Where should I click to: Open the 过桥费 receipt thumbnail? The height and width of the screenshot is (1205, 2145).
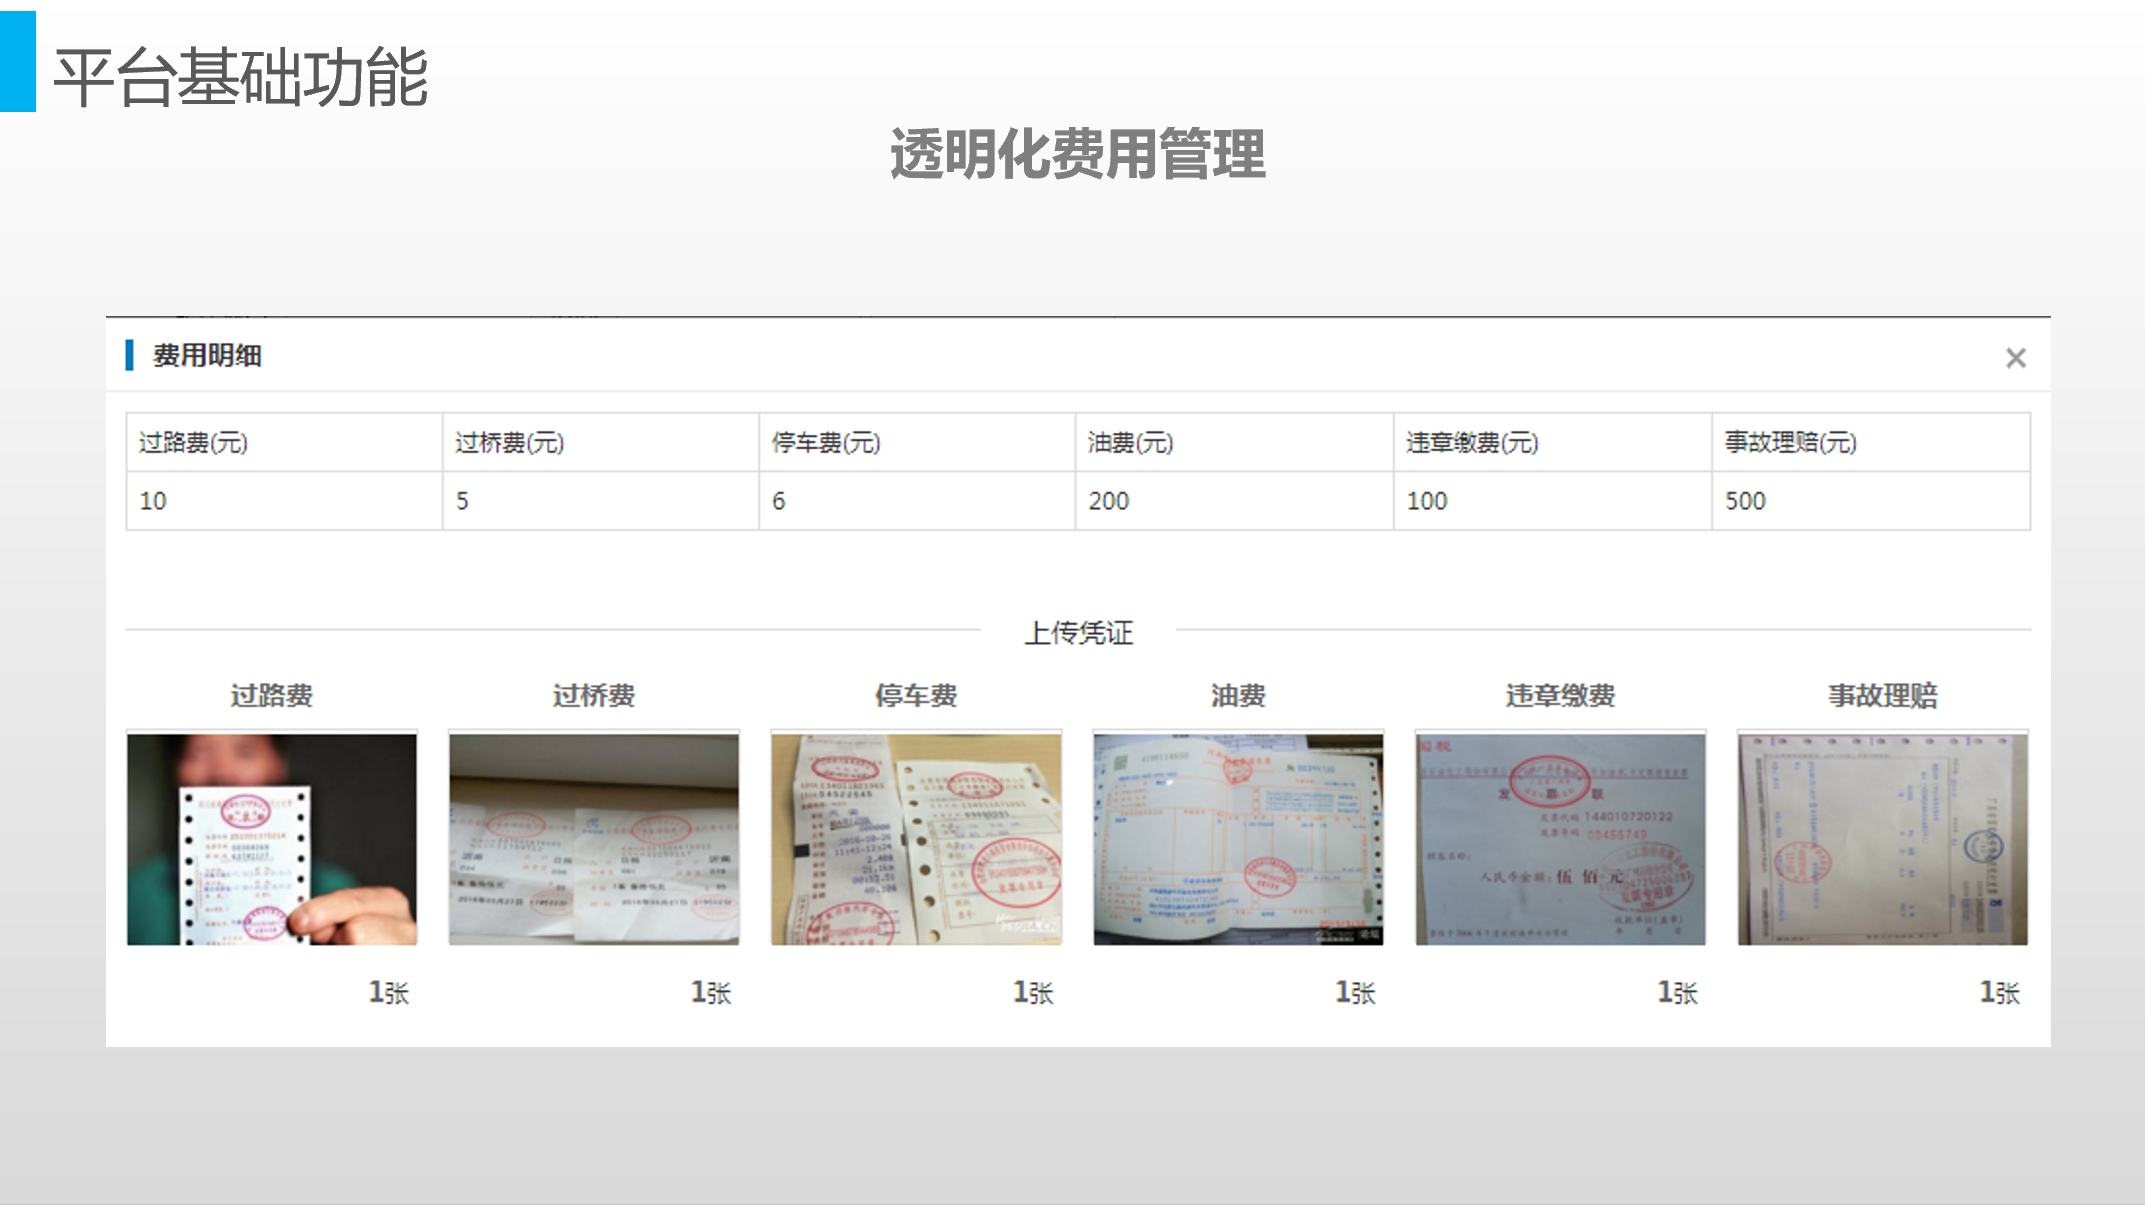point(594,839)
